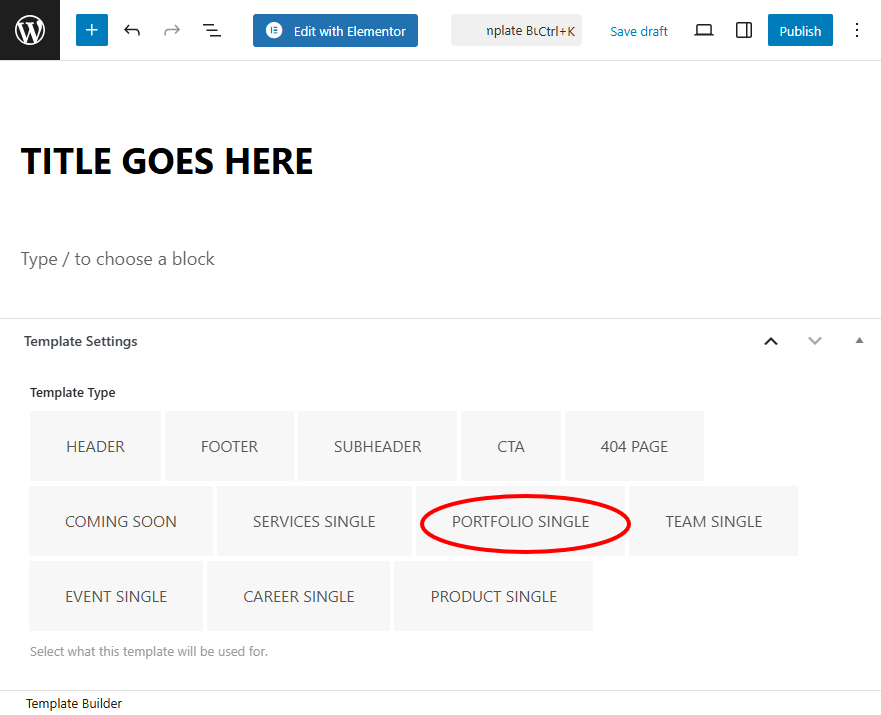Toggle the settings sidebar icon
Screen dimensions: 881x715
point(743,31)
